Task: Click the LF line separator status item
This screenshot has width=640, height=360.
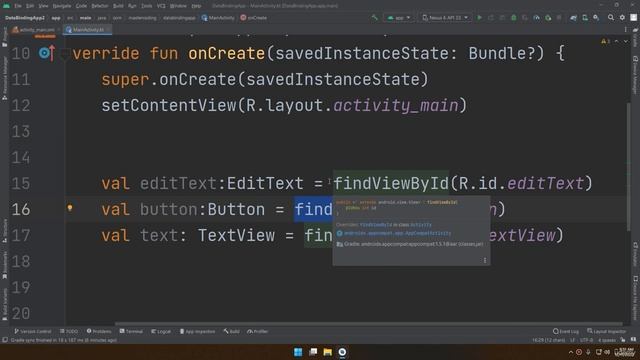Action: click(572, 340)
